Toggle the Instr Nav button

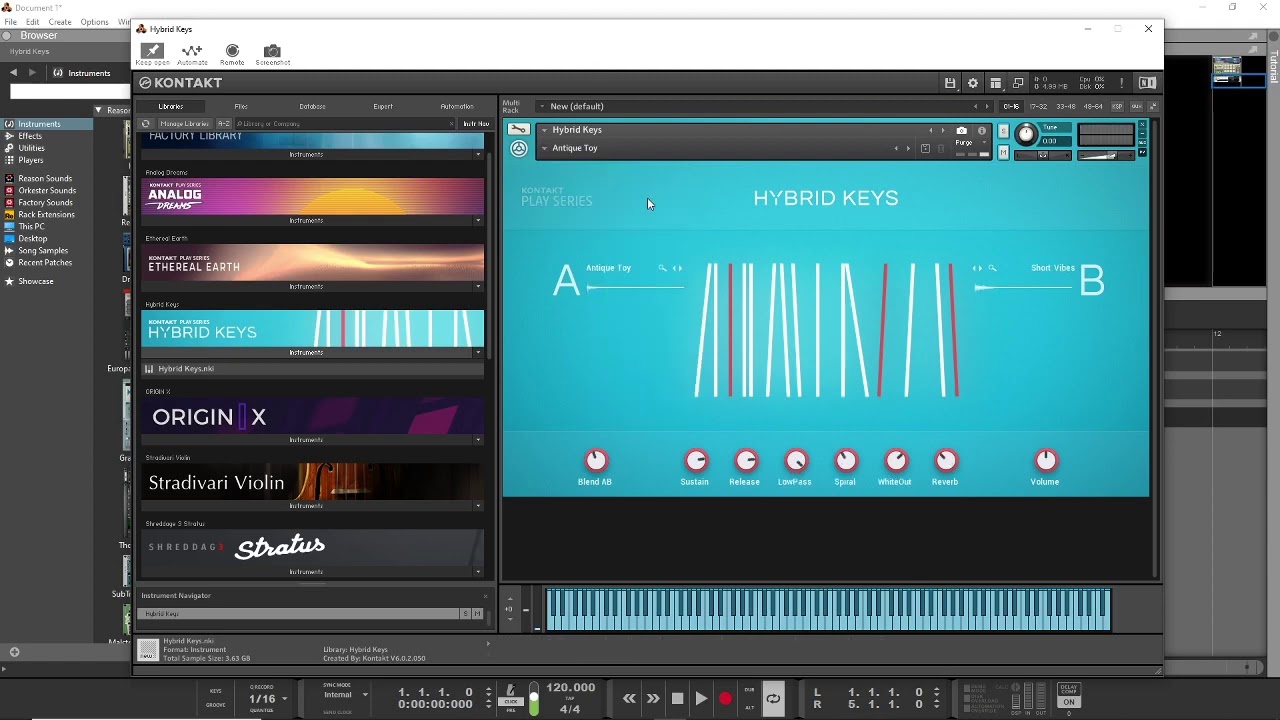476,124
